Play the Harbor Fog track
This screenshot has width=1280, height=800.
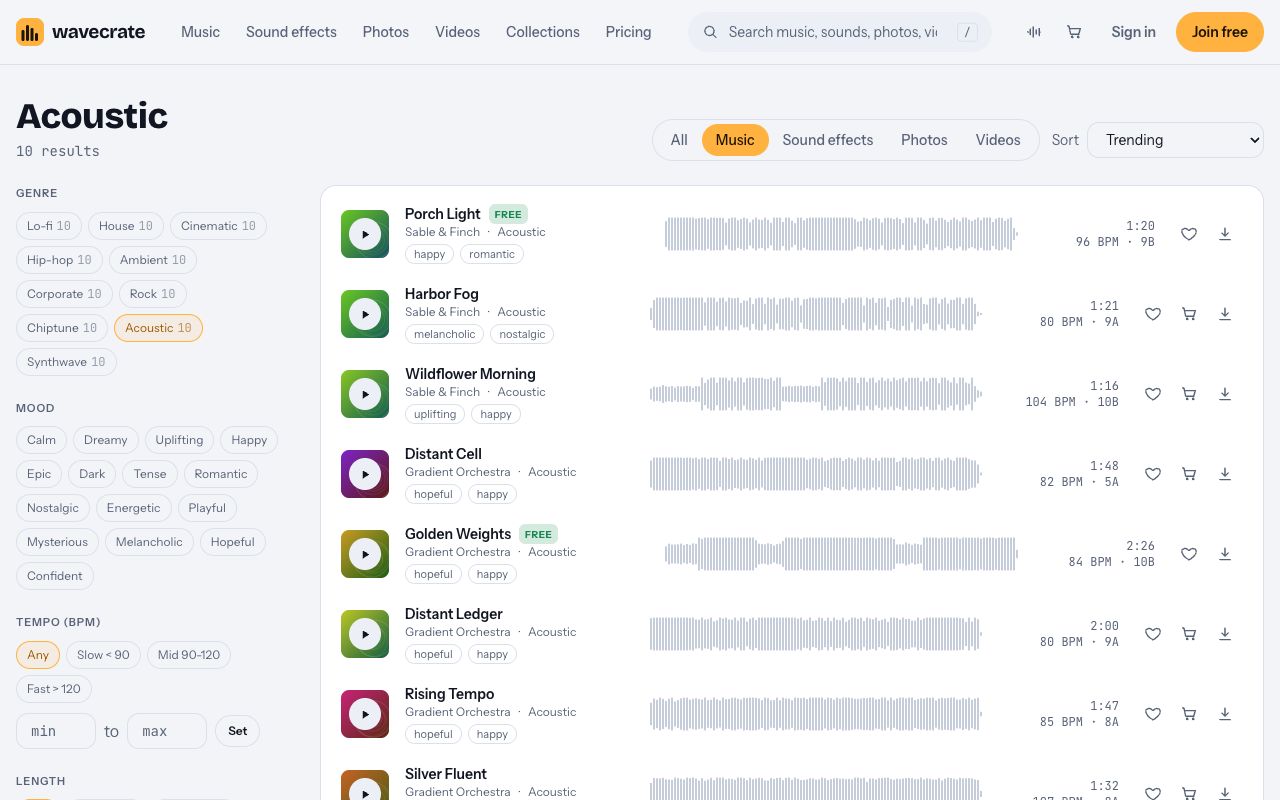pyautogui.click(x=365, y=314)
